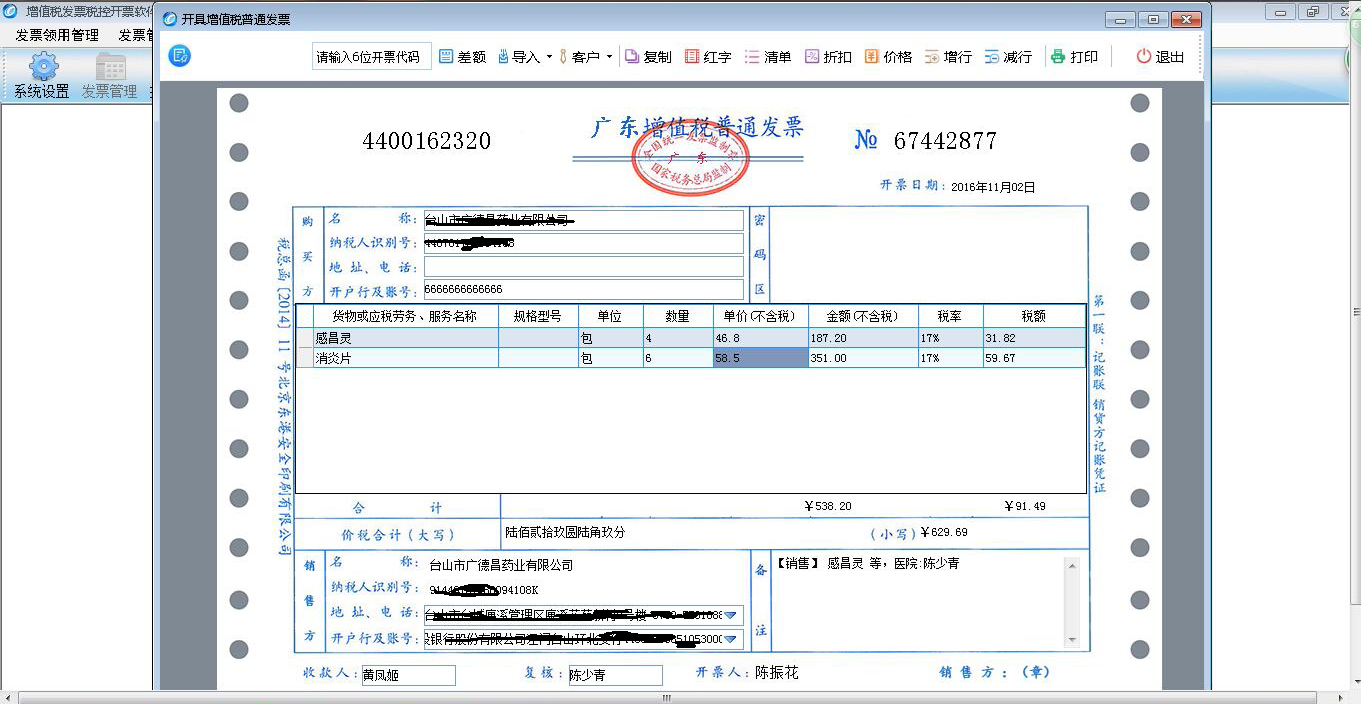Remove a row using 减行
Screen dimensions: 1361x704
pos(1008,57)
